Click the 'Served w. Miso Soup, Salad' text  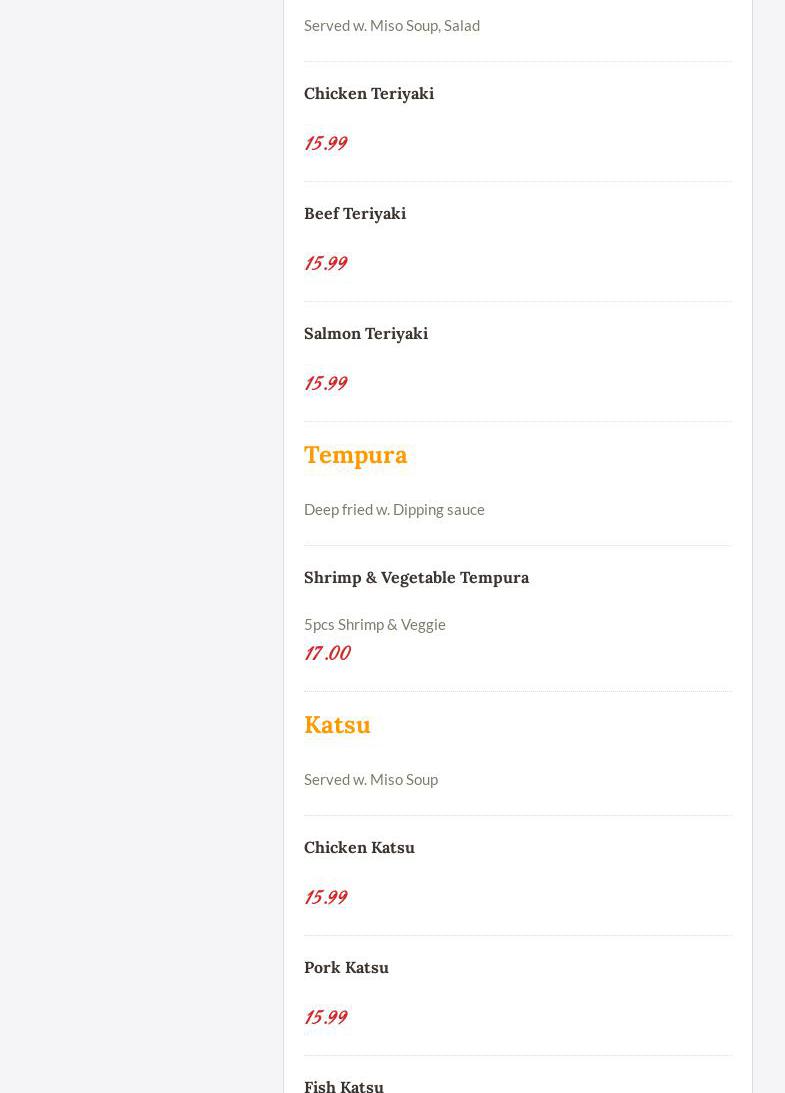tap(391, 25)
